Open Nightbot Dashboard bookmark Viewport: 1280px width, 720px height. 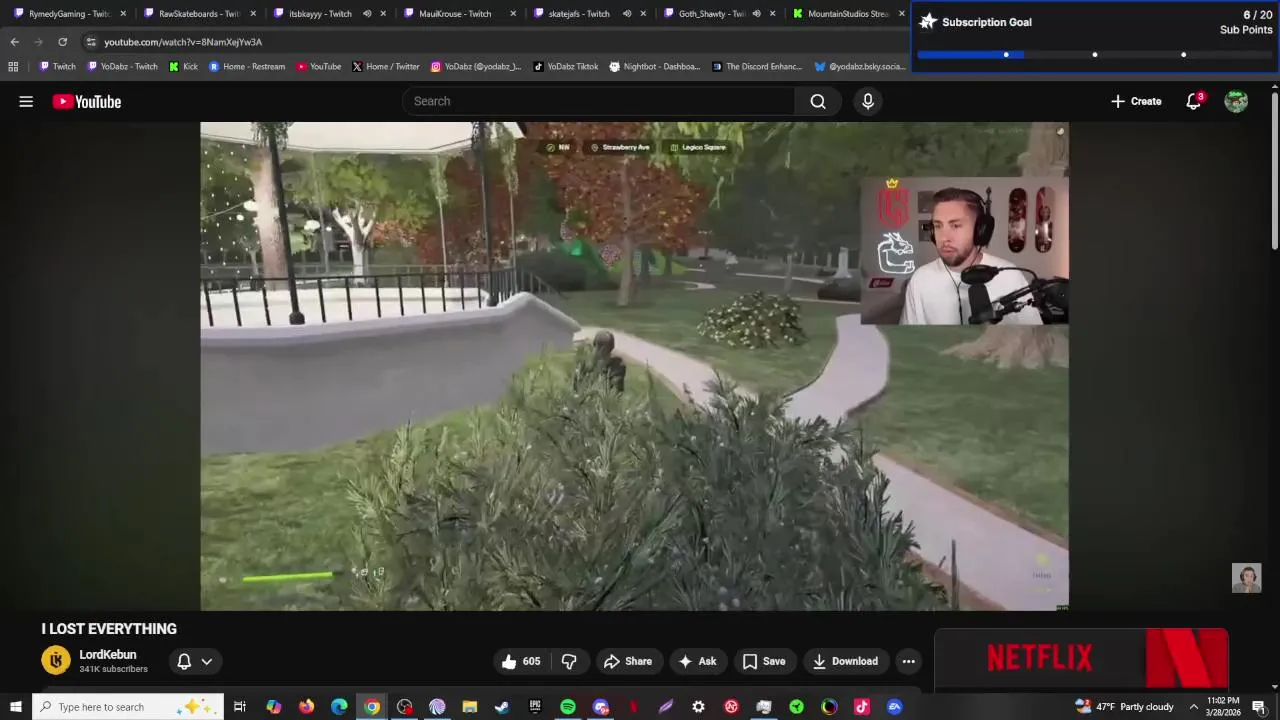point(655,67)
